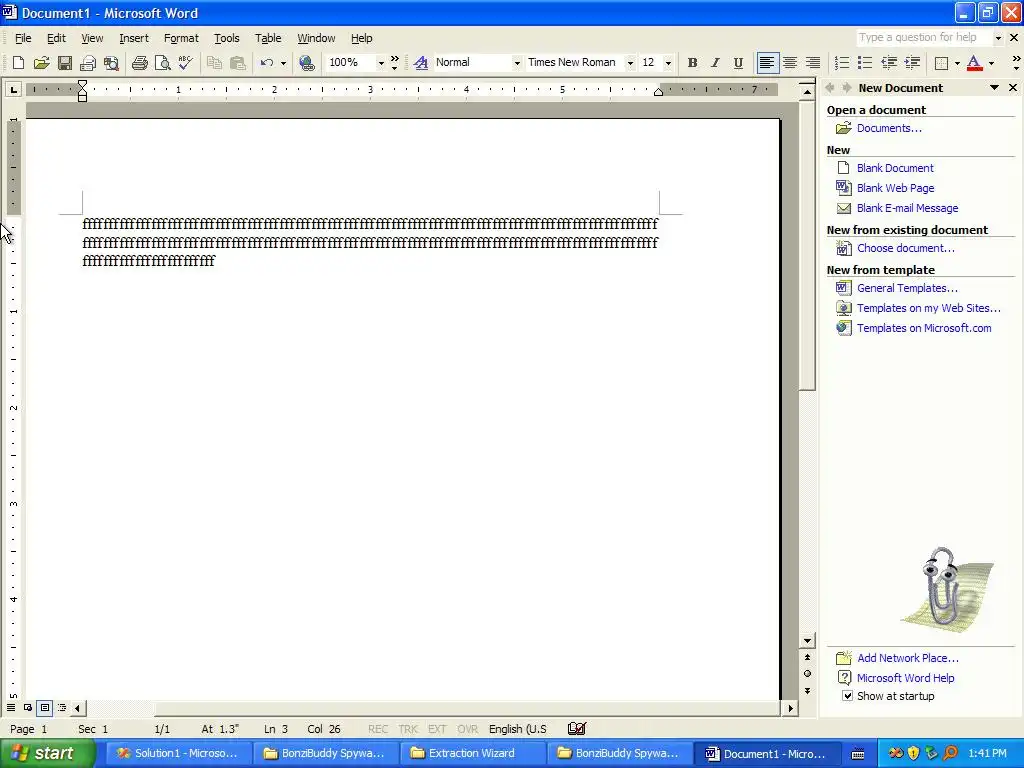Image resolution: width=1024 pixels, height=768 pixels.
Task: Align text right
Action: pyautogui.click(x=813, y=63)
